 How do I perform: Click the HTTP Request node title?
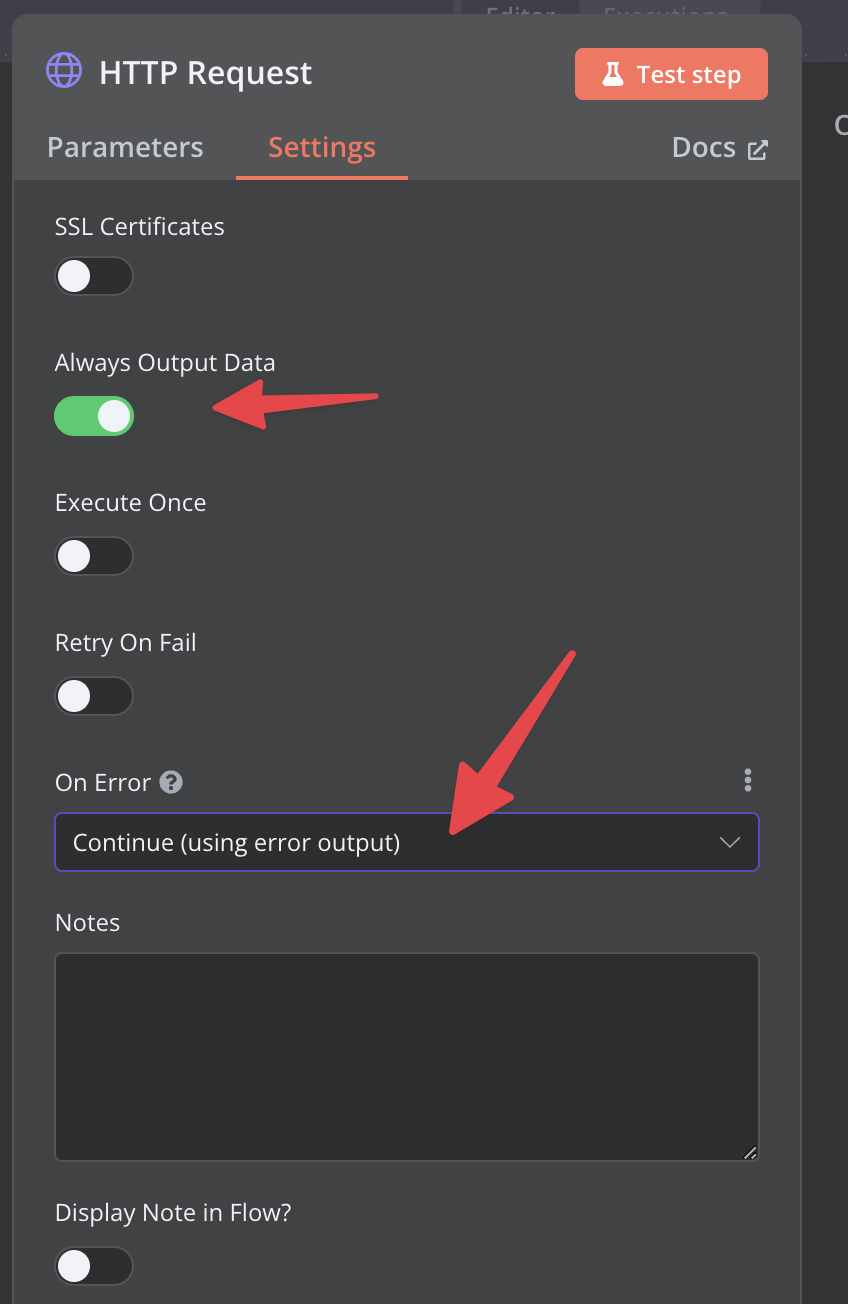point(206,73)
